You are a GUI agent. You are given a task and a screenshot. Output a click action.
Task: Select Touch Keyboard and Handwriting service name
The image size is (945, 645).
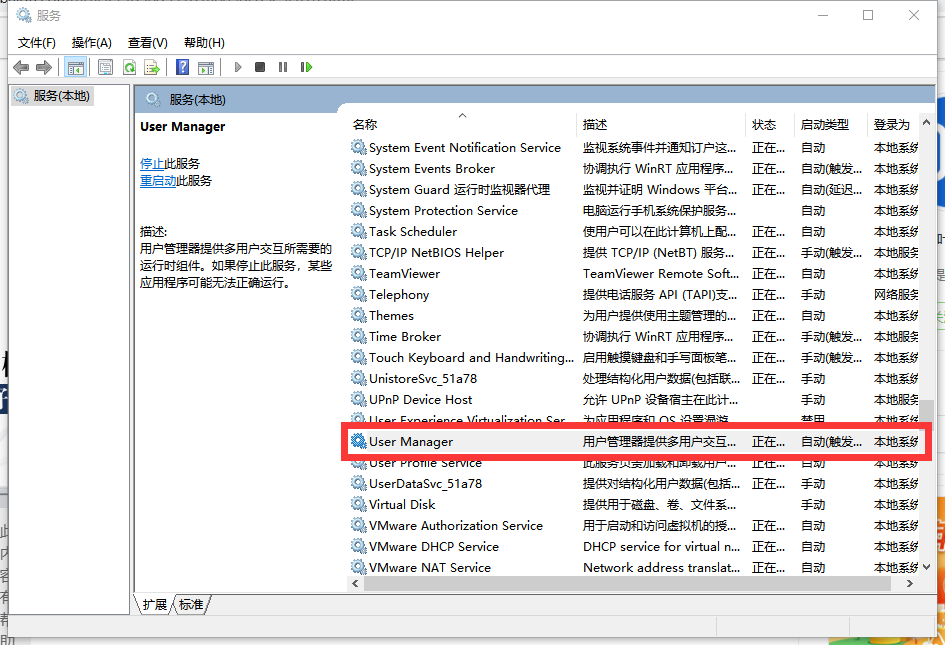471,357
